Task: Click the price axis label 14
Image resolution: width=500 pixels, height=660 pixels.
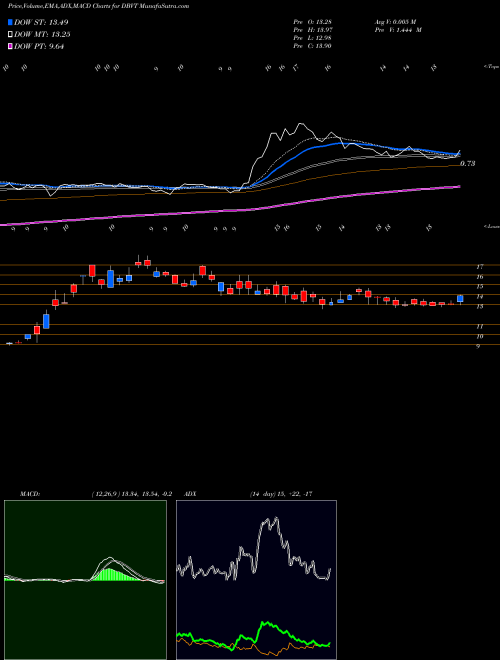Action: point(479,297)
